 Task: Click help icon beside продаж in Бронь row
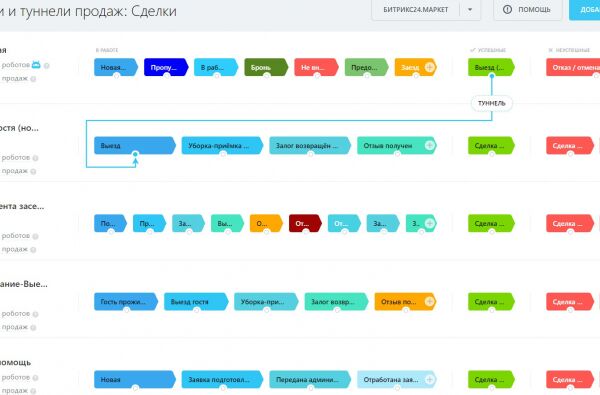tap(33, 79)
